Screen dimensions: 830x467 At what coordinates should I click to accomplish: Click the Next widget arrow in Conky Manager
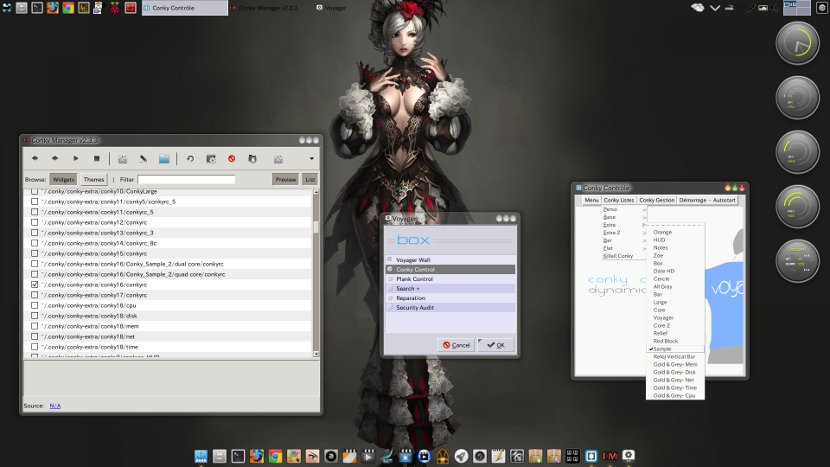point(55,158)
